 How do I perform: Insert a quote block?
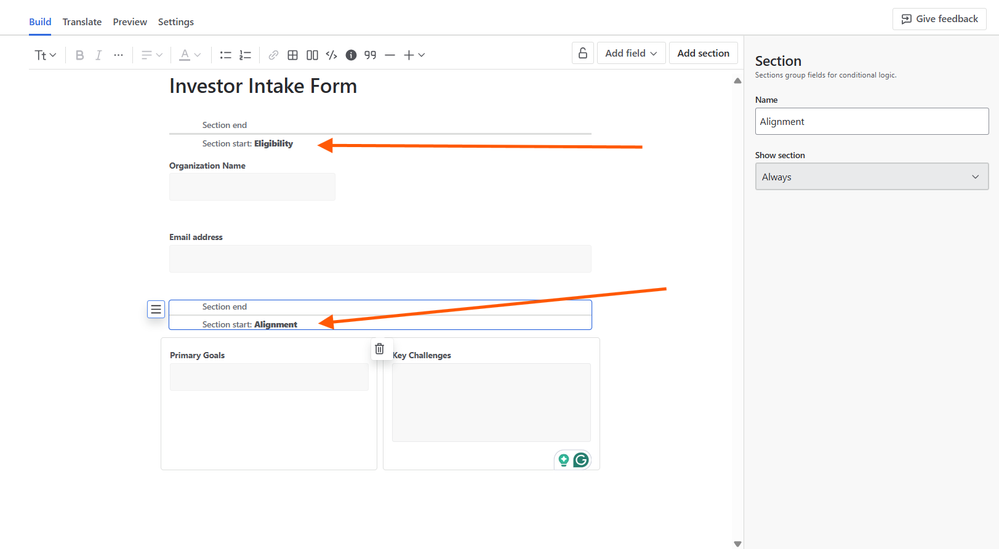pos(370,55)
